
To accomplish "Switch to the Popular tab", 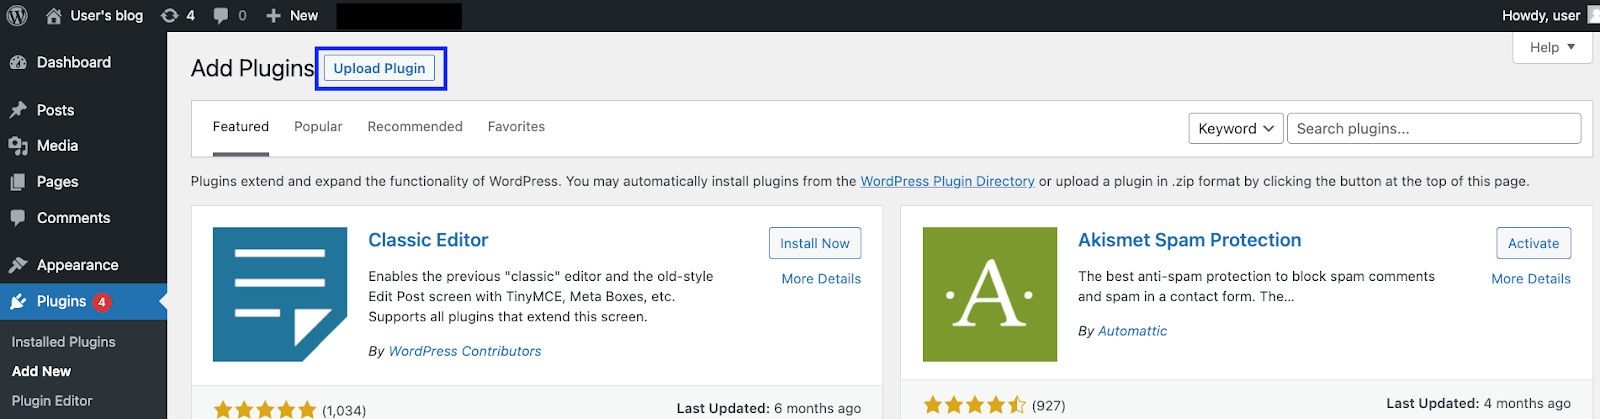I will [318, 127].
